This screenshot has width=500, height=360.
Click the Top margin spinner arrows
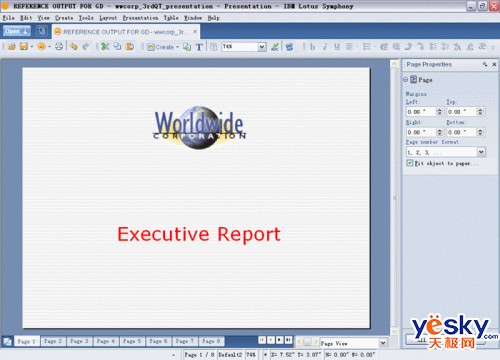480,112
